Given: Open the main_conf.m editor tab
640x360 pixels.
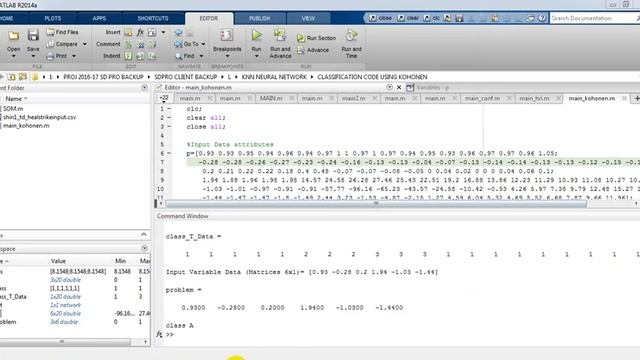Looking at the screenshot, I should (x=482, y=98).
